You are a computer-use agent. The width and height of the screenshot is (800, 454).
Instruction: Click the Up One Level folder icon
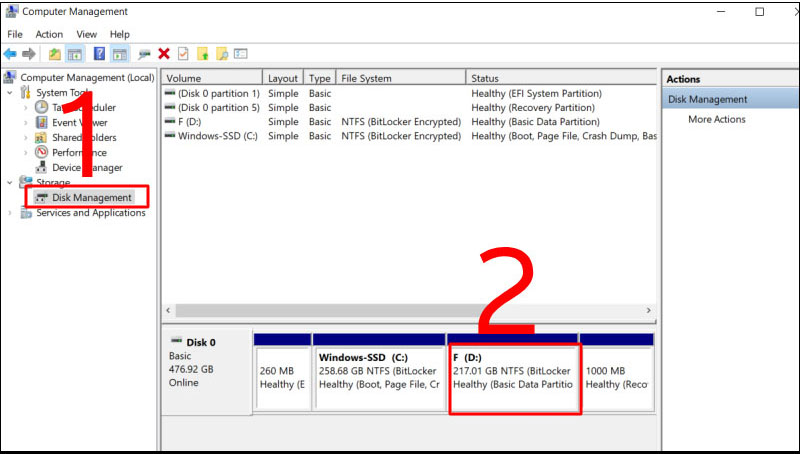tap(54, 54)
